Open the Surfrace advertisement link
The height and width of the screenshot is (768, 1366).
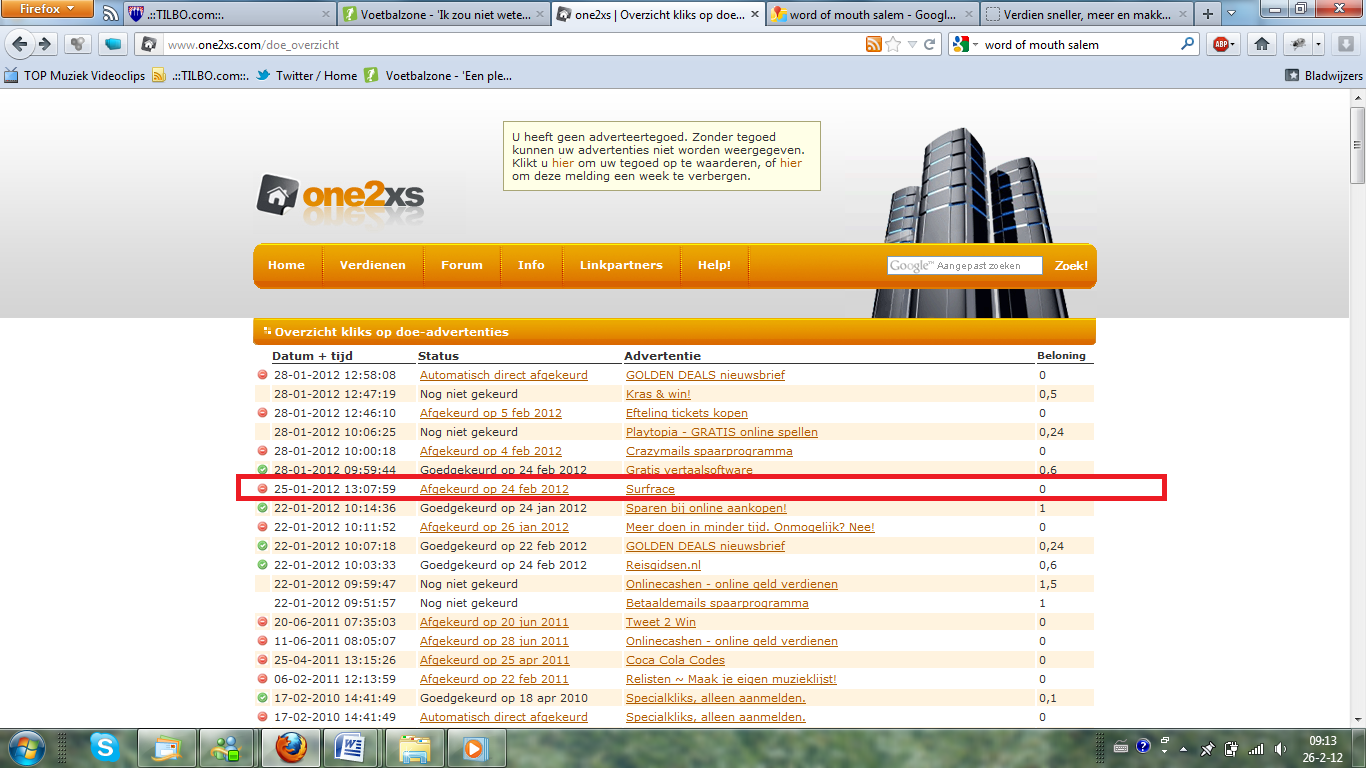[x=650, y=489]
